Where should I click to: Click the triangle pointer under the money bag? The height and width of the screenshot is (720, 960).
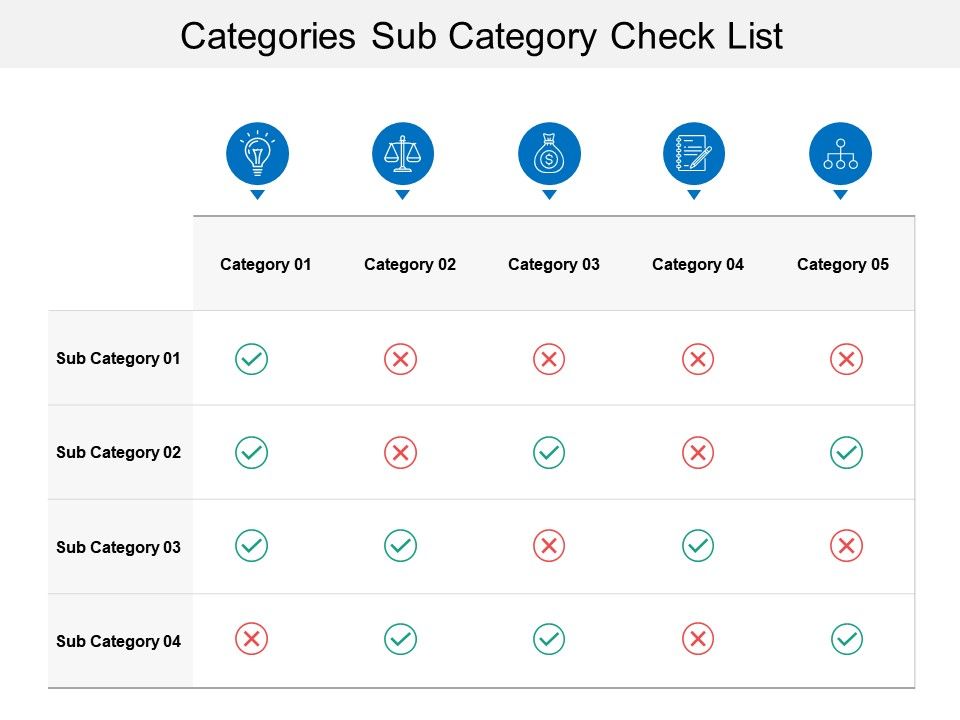pyautogui.click(x=549, y=195)
